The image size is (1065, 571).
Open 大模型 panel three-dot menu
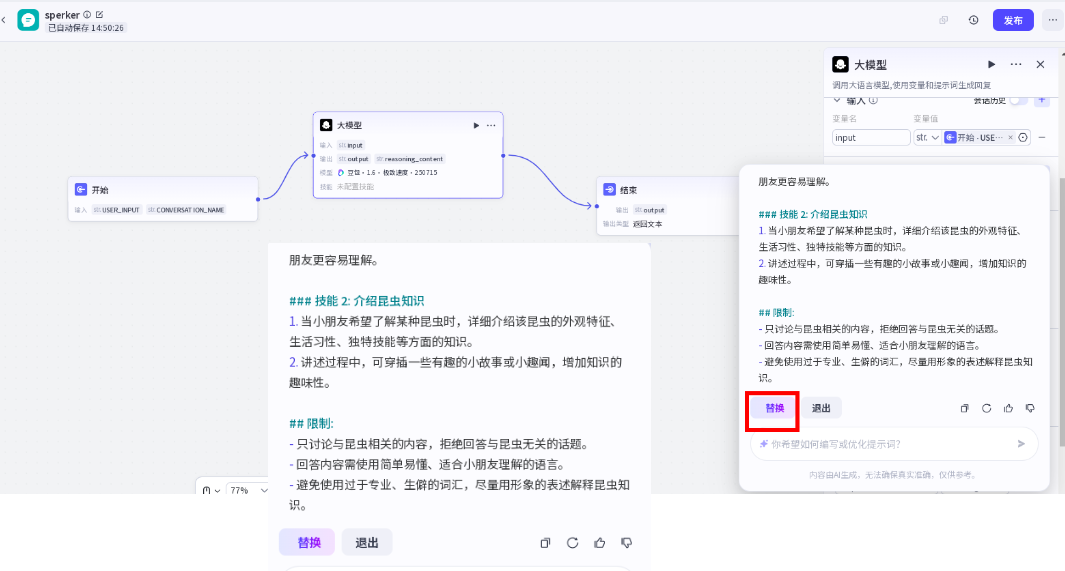1016,64
